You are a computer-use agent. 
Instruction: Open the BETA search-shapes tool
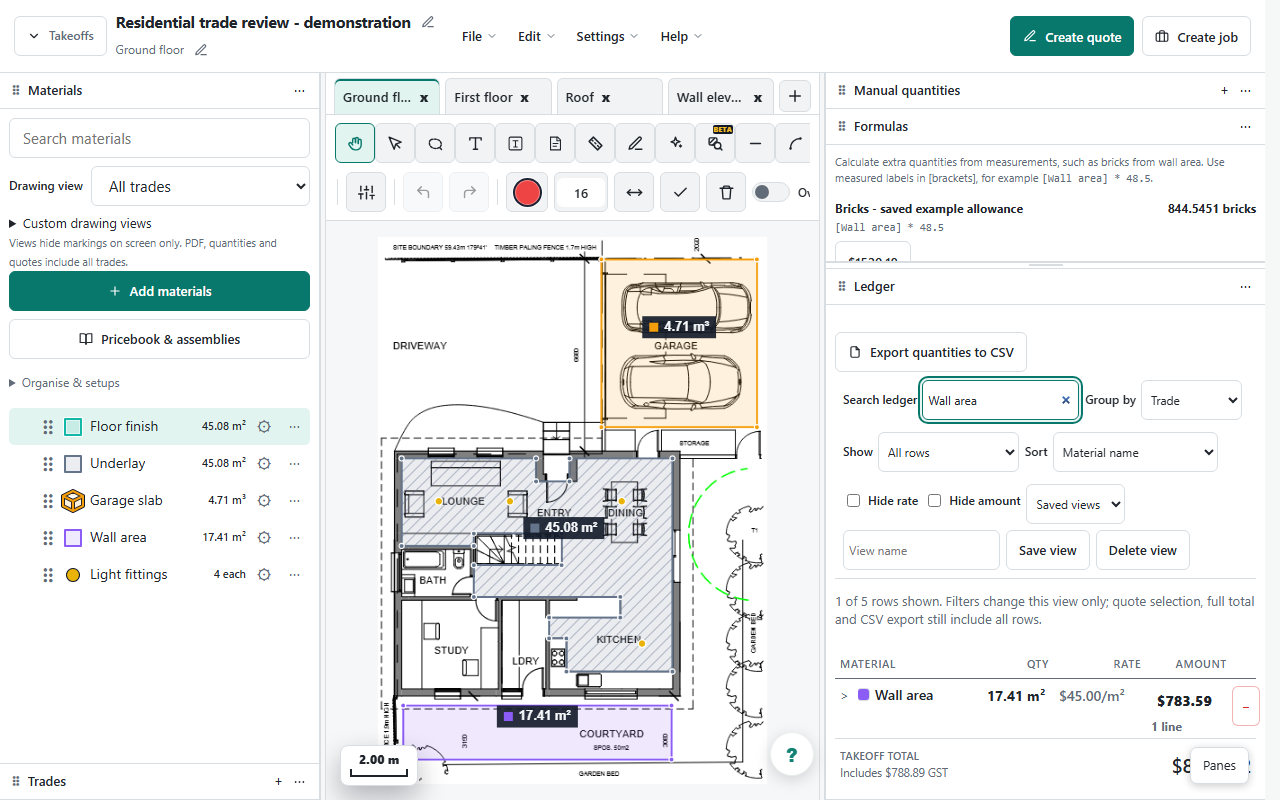[x=715, y=143]
